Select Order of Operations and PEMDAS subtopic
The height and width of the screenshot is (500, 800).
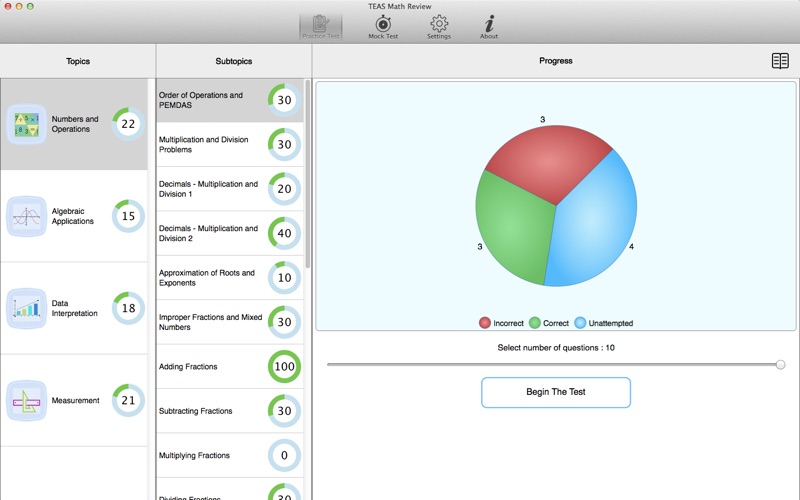coord(230,100)
